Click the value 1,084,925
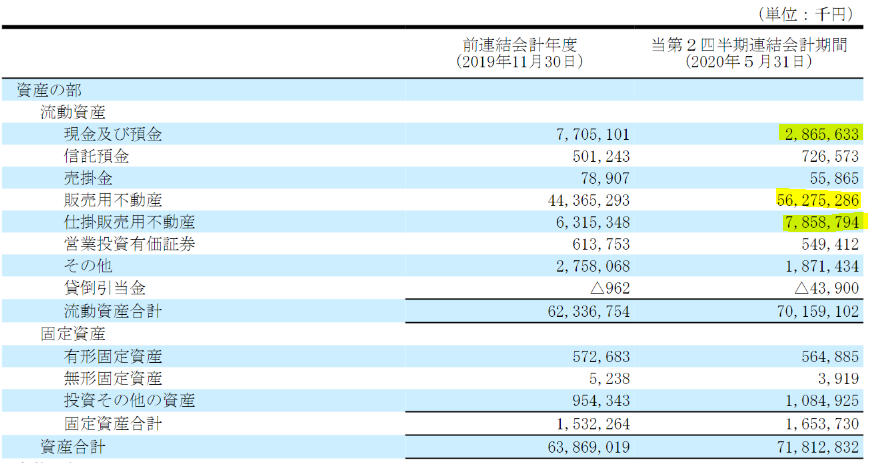The image size is (870, 463). click(822, 401)
